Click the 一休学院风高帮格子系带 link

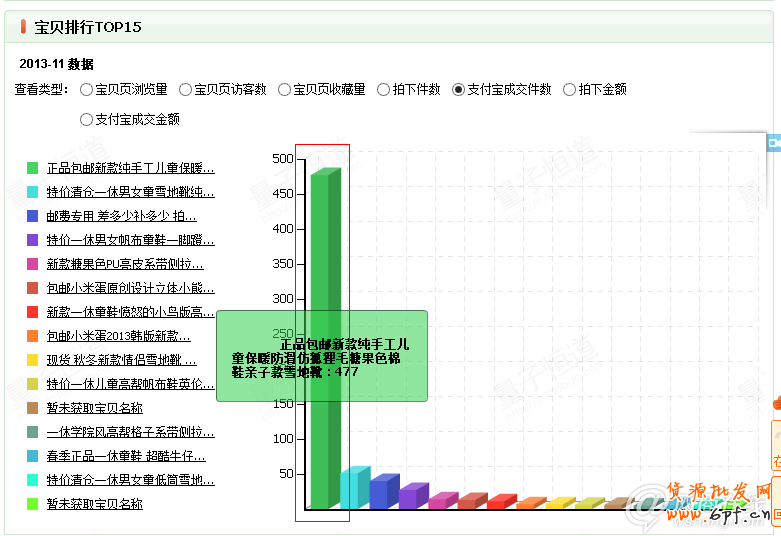click(130, 432)
